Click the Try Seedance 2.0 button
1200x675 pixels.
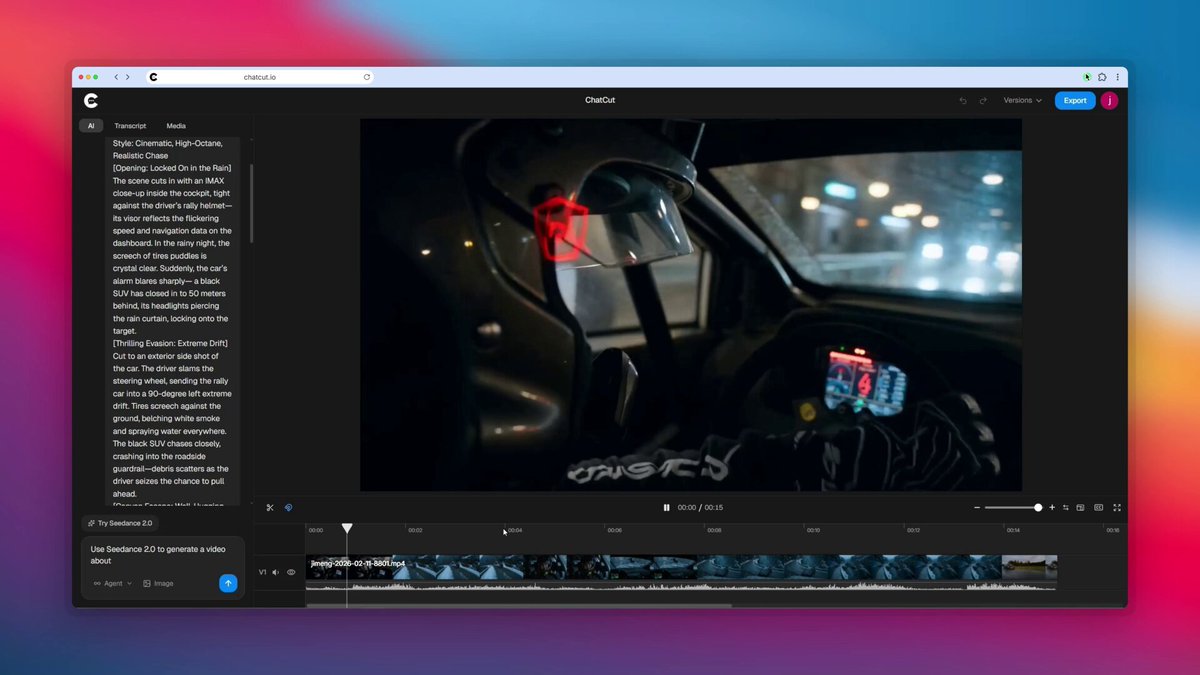(120, 523)
